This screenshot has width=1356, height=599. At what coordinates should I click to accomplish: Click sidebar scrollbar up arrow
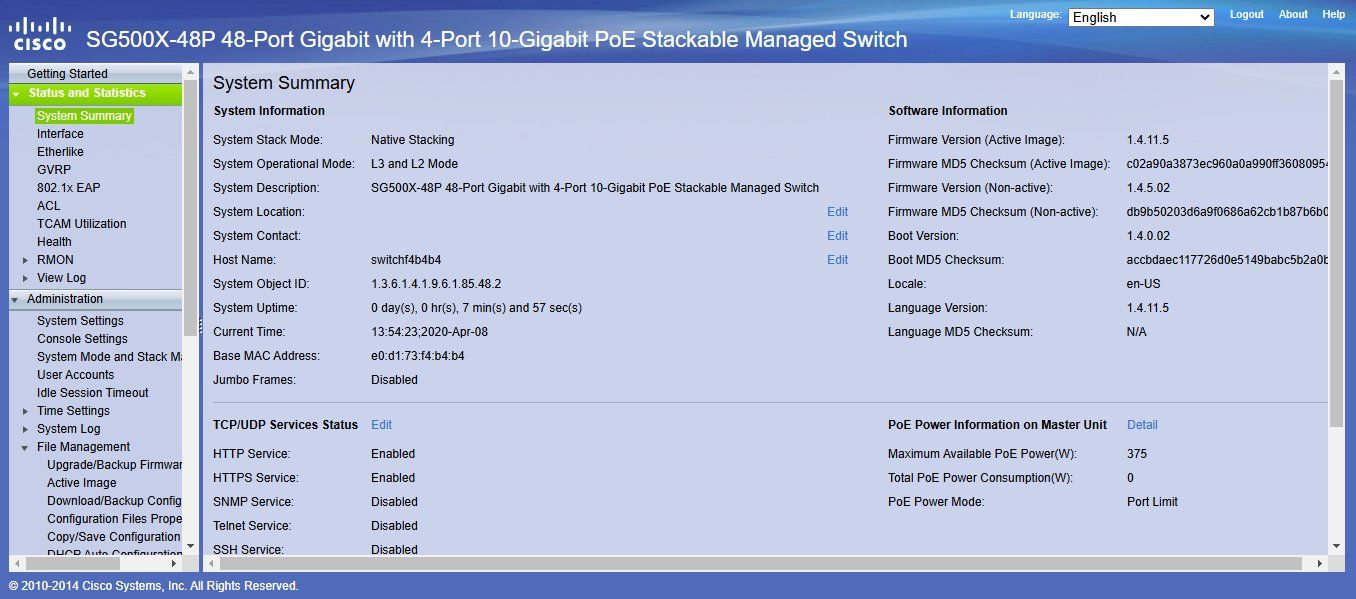point(191,72)
